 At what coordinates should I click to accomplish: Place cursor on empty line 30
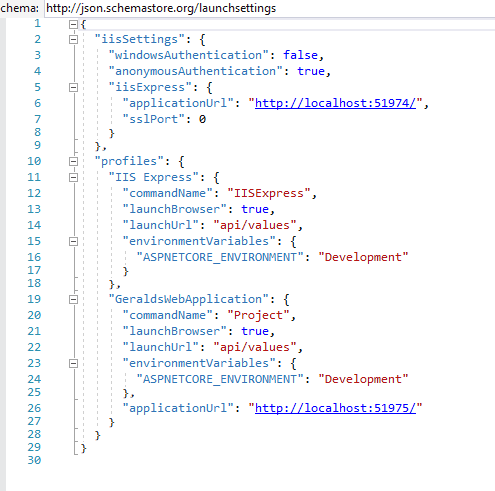(x=233, y=460)
